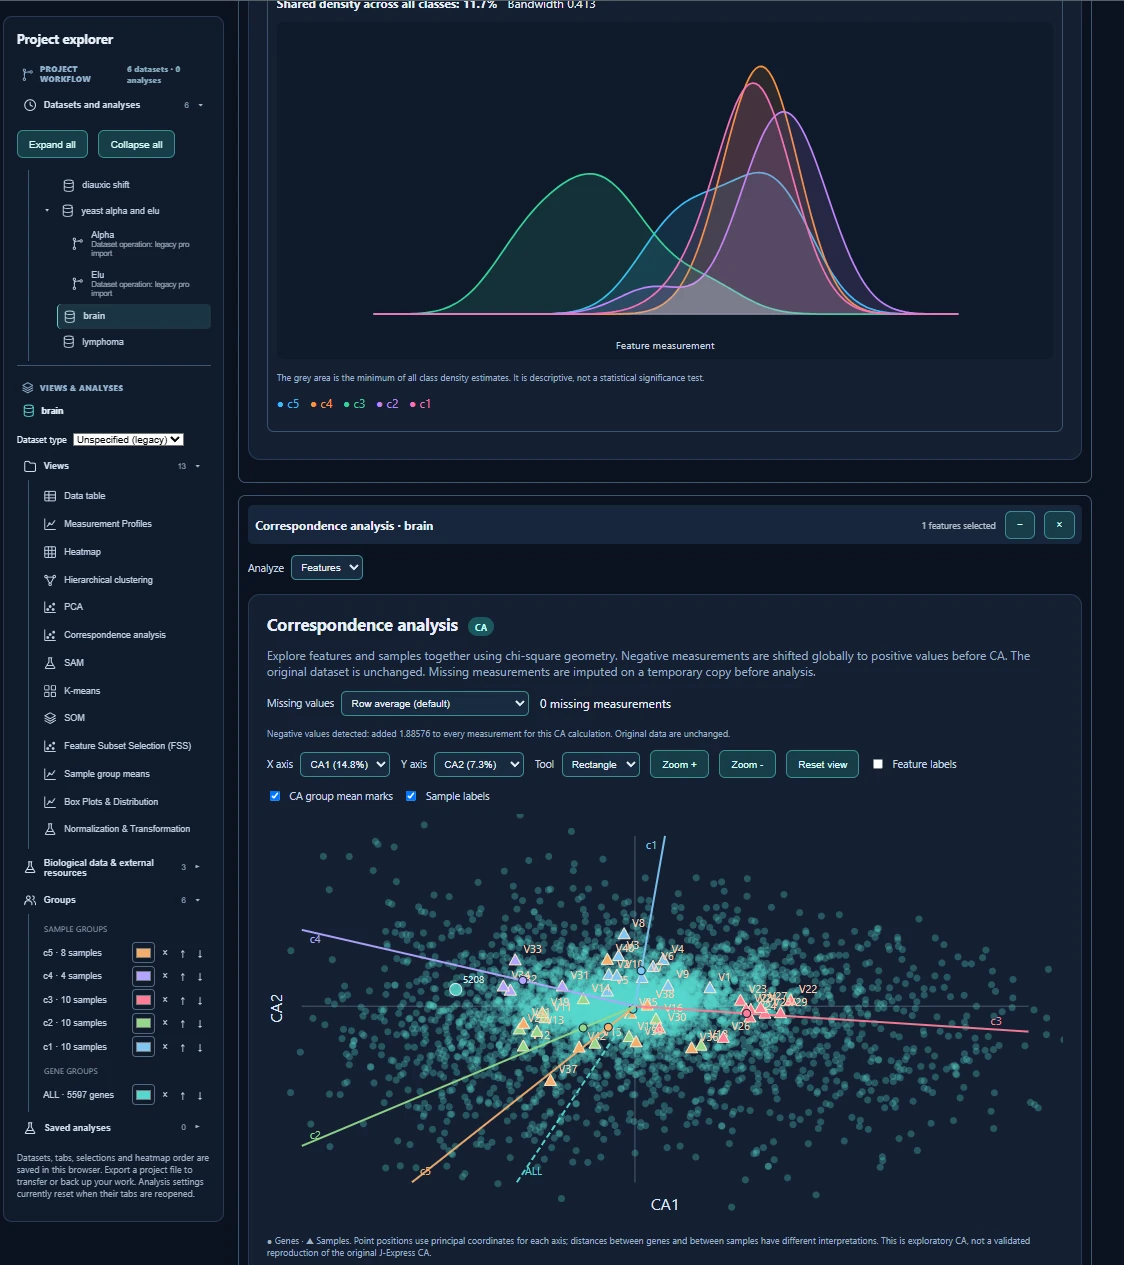
Task: Remove the ALL gene group
Action: tap(165, 1095)
